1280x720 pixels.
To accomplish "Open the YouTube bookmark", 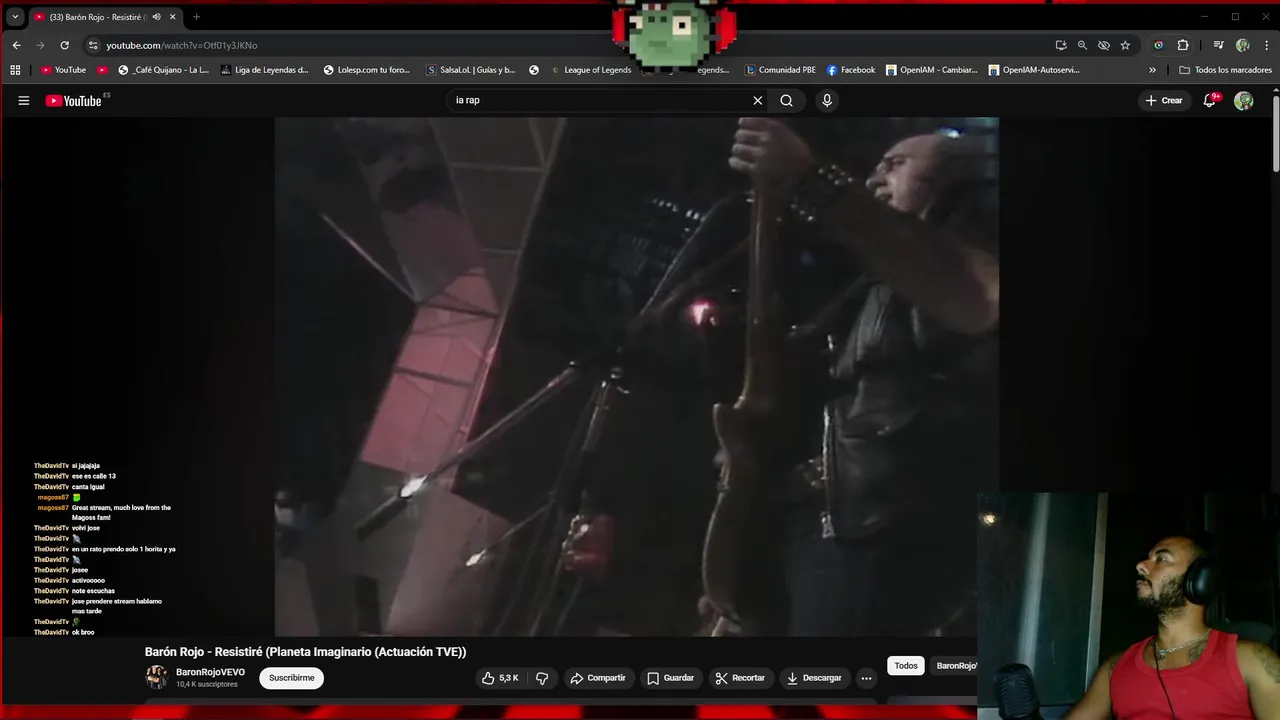I will tap(63, 70).
